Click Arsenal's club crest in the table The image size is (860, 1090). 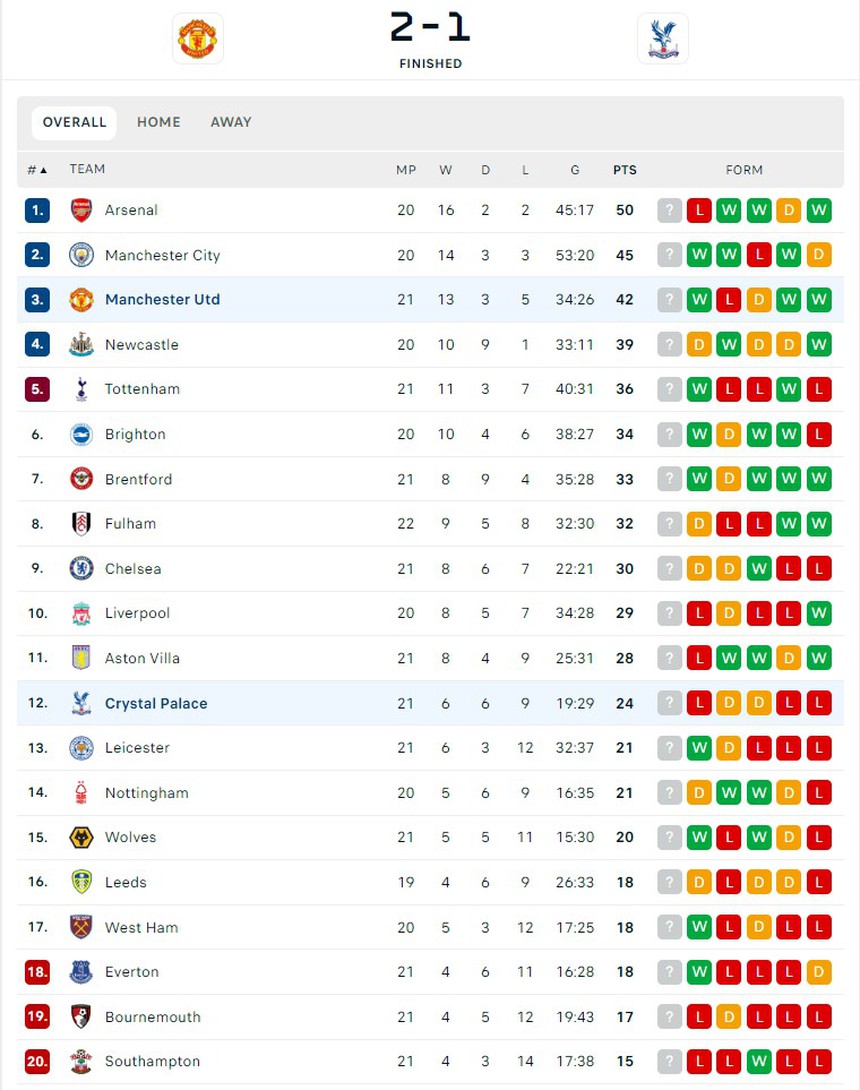pyautogui.click(x=81, y=210)
